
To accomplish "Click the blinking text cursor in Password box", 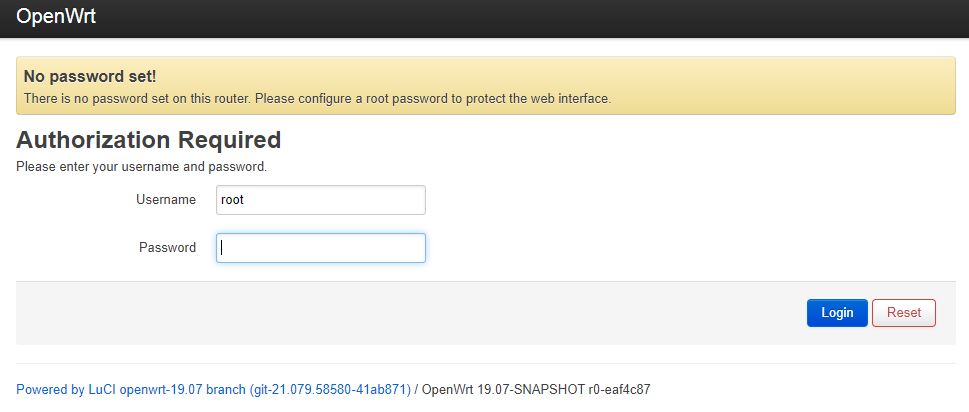I will [222, 248].
